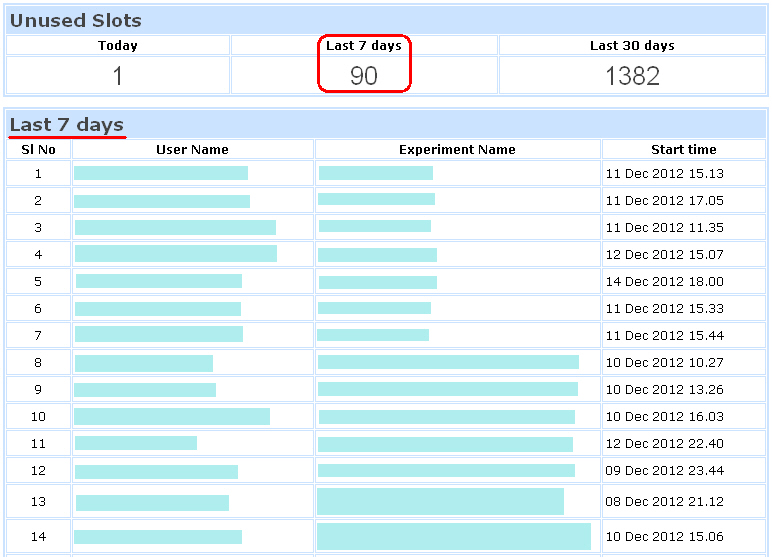Click the redacted experiment name in row 14
This screenshot has height=557, width=772.
coord(454,536)
